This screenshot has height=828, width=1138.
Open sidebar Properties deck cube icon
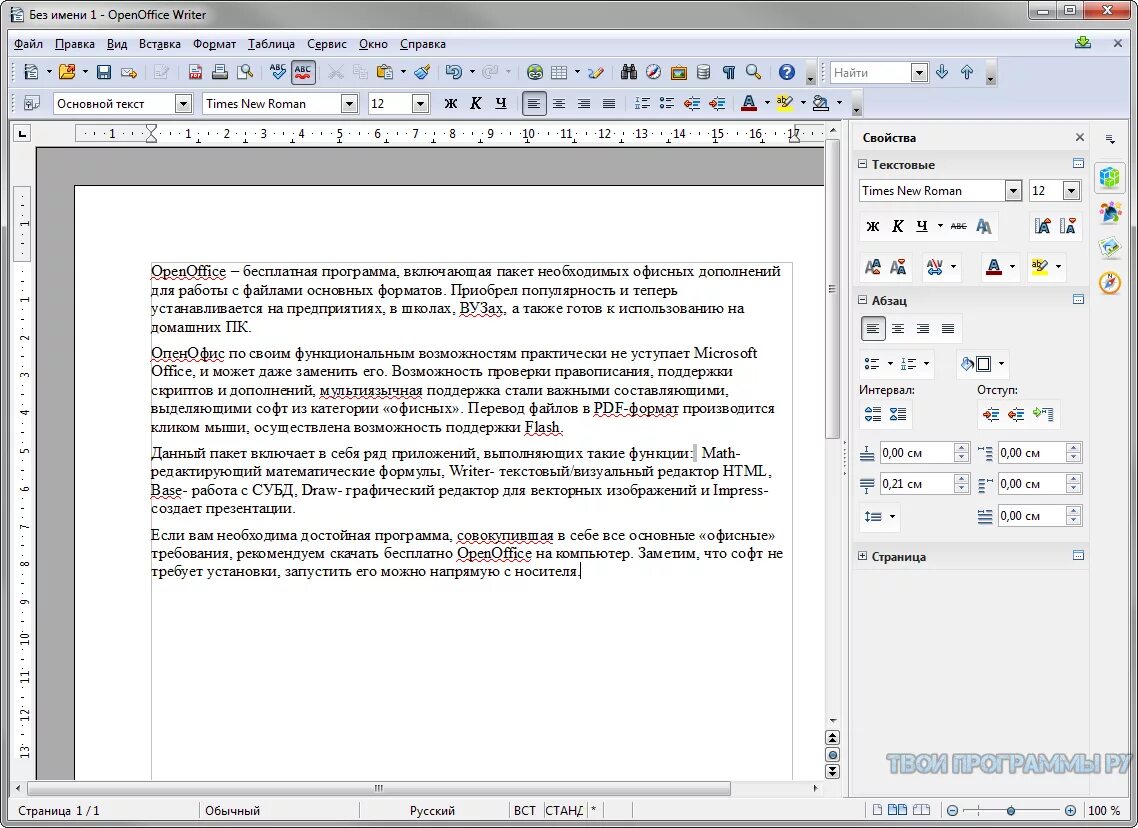[1110, 177]
